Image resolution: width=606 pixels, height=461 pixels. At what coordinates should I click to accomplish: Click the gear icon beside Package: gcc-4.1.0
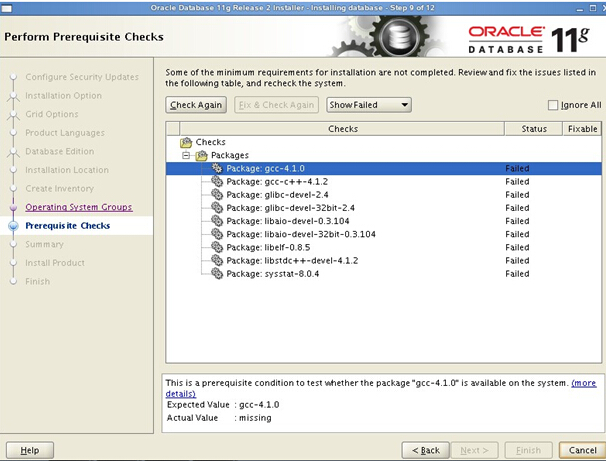217,169
